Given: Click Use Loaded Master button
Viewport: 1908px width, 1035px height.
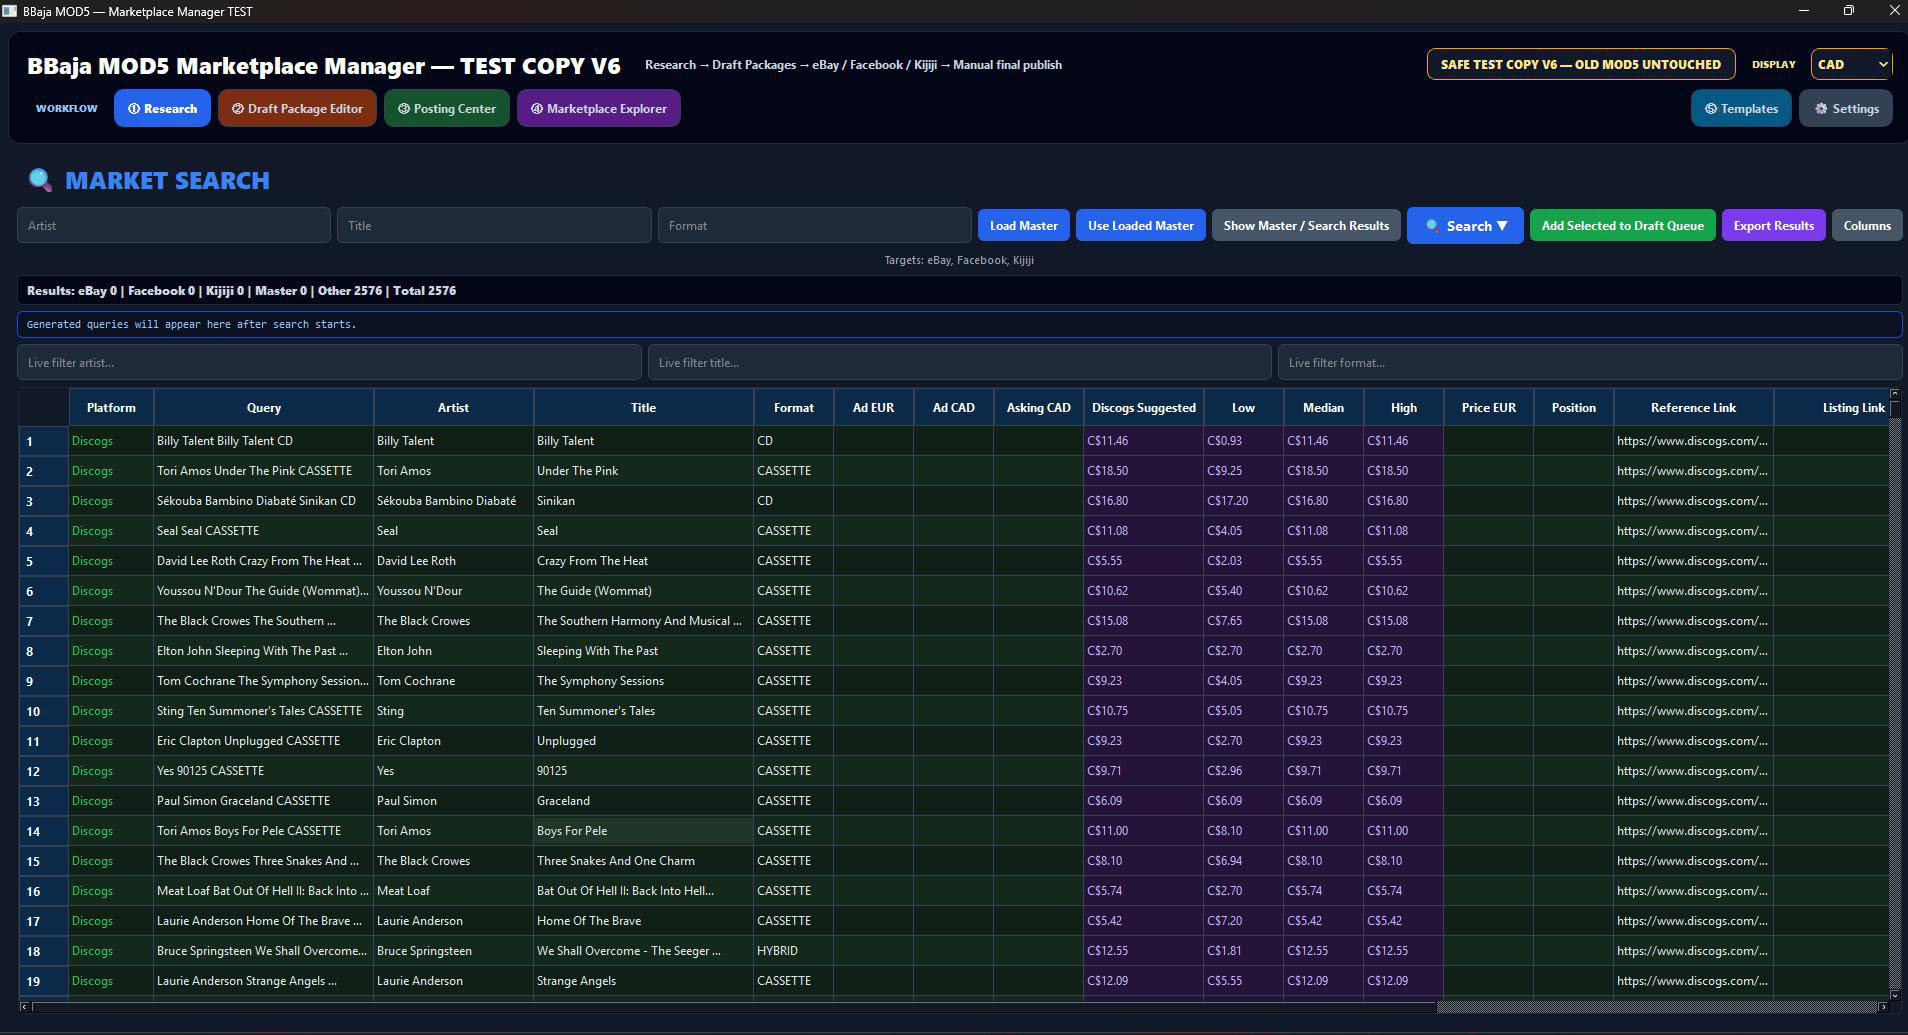Looking at the screenshot, I should point(1140,225).
